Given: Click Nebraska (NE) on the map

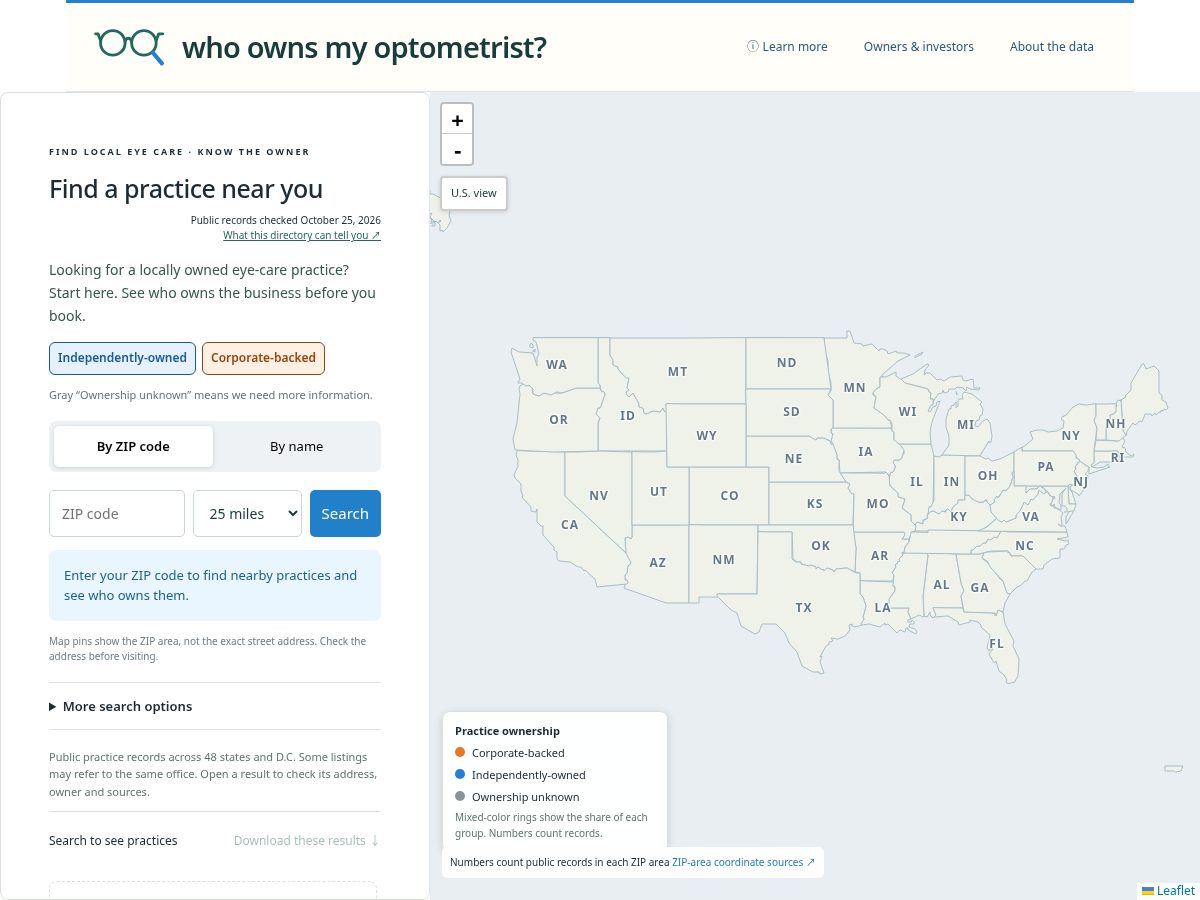Looking at the screenshot, I should (794, 459).
